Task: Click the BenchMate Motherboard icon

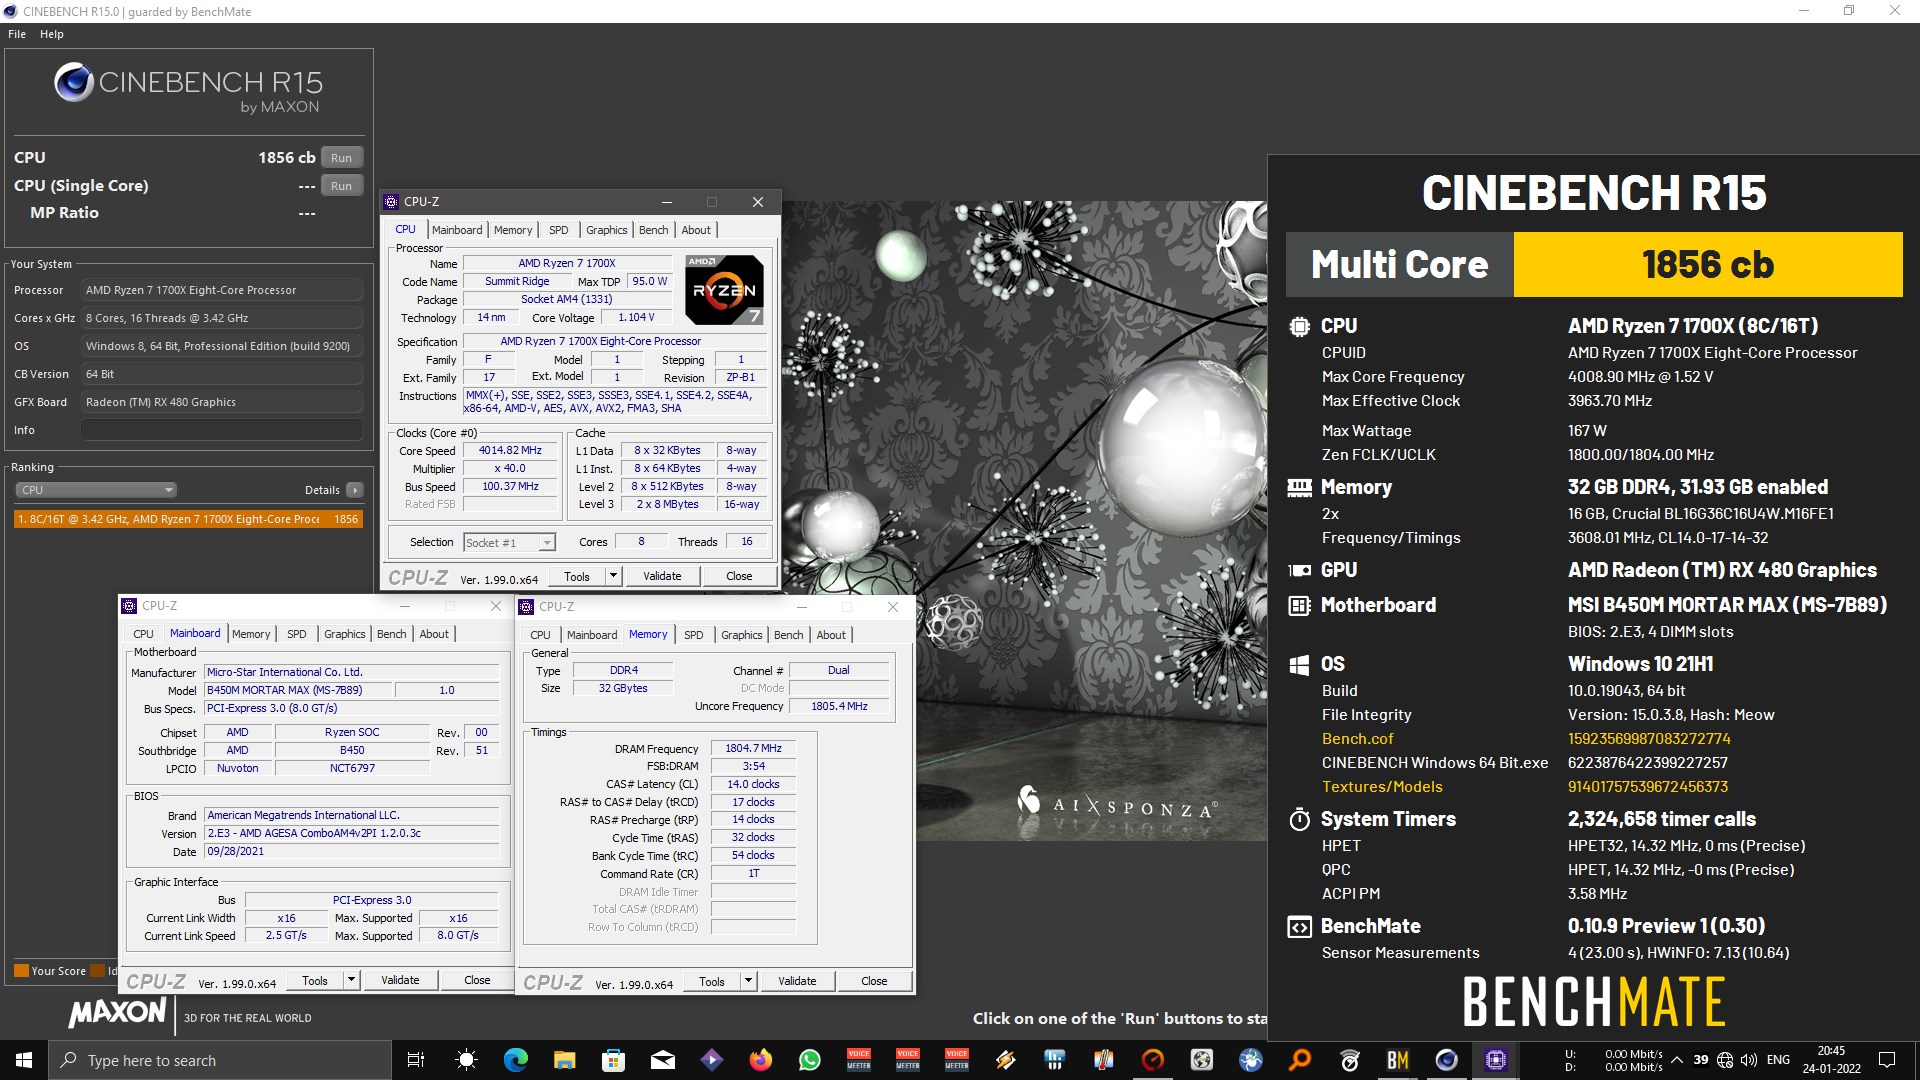Action: tap(1299, 605)
